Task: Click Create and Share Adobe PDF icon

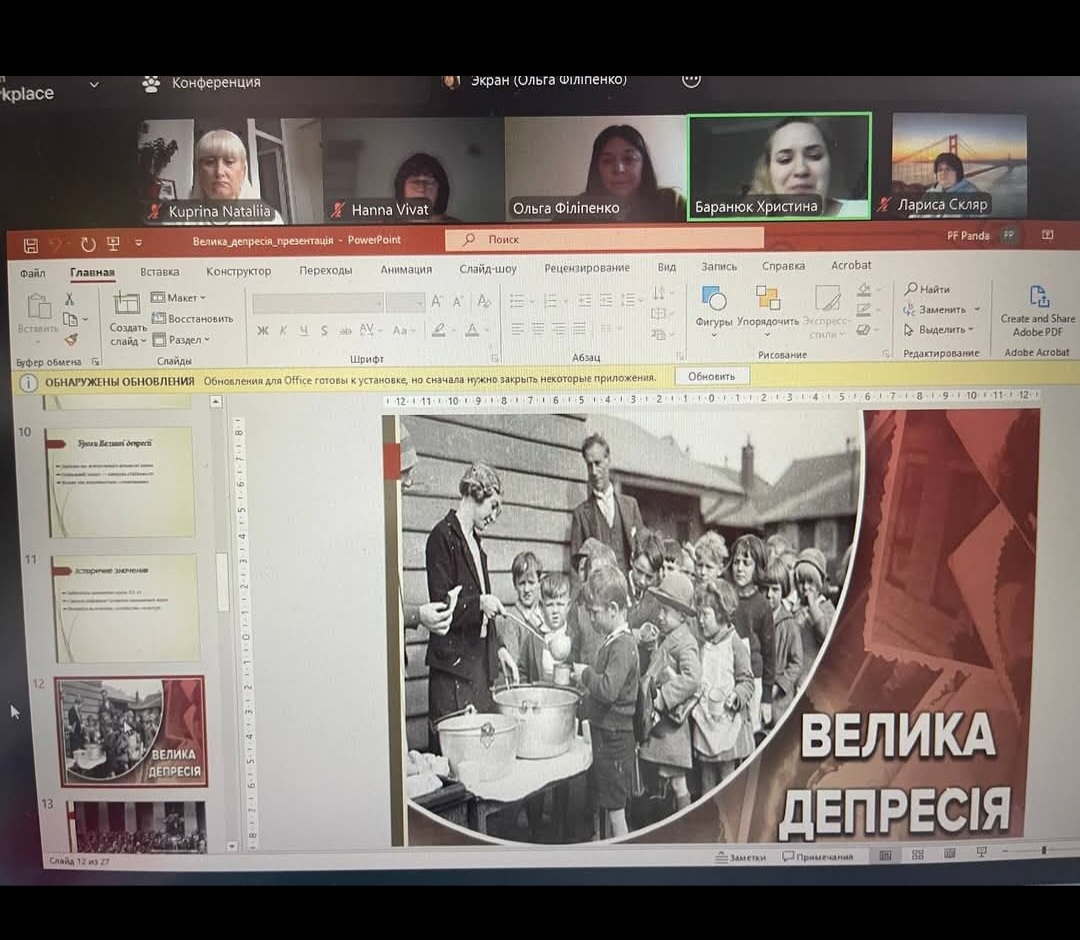Action: click(1040, 298)
